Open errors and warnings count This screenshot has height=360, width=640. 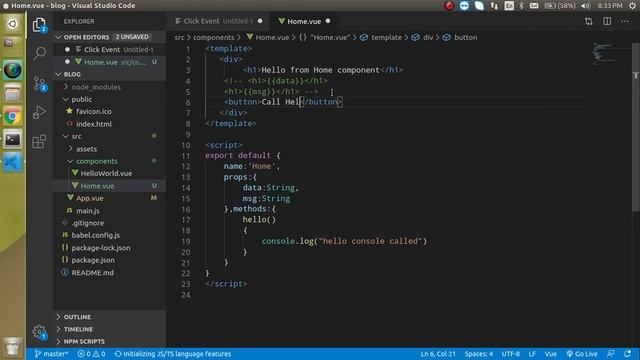[x=91, y=354]
